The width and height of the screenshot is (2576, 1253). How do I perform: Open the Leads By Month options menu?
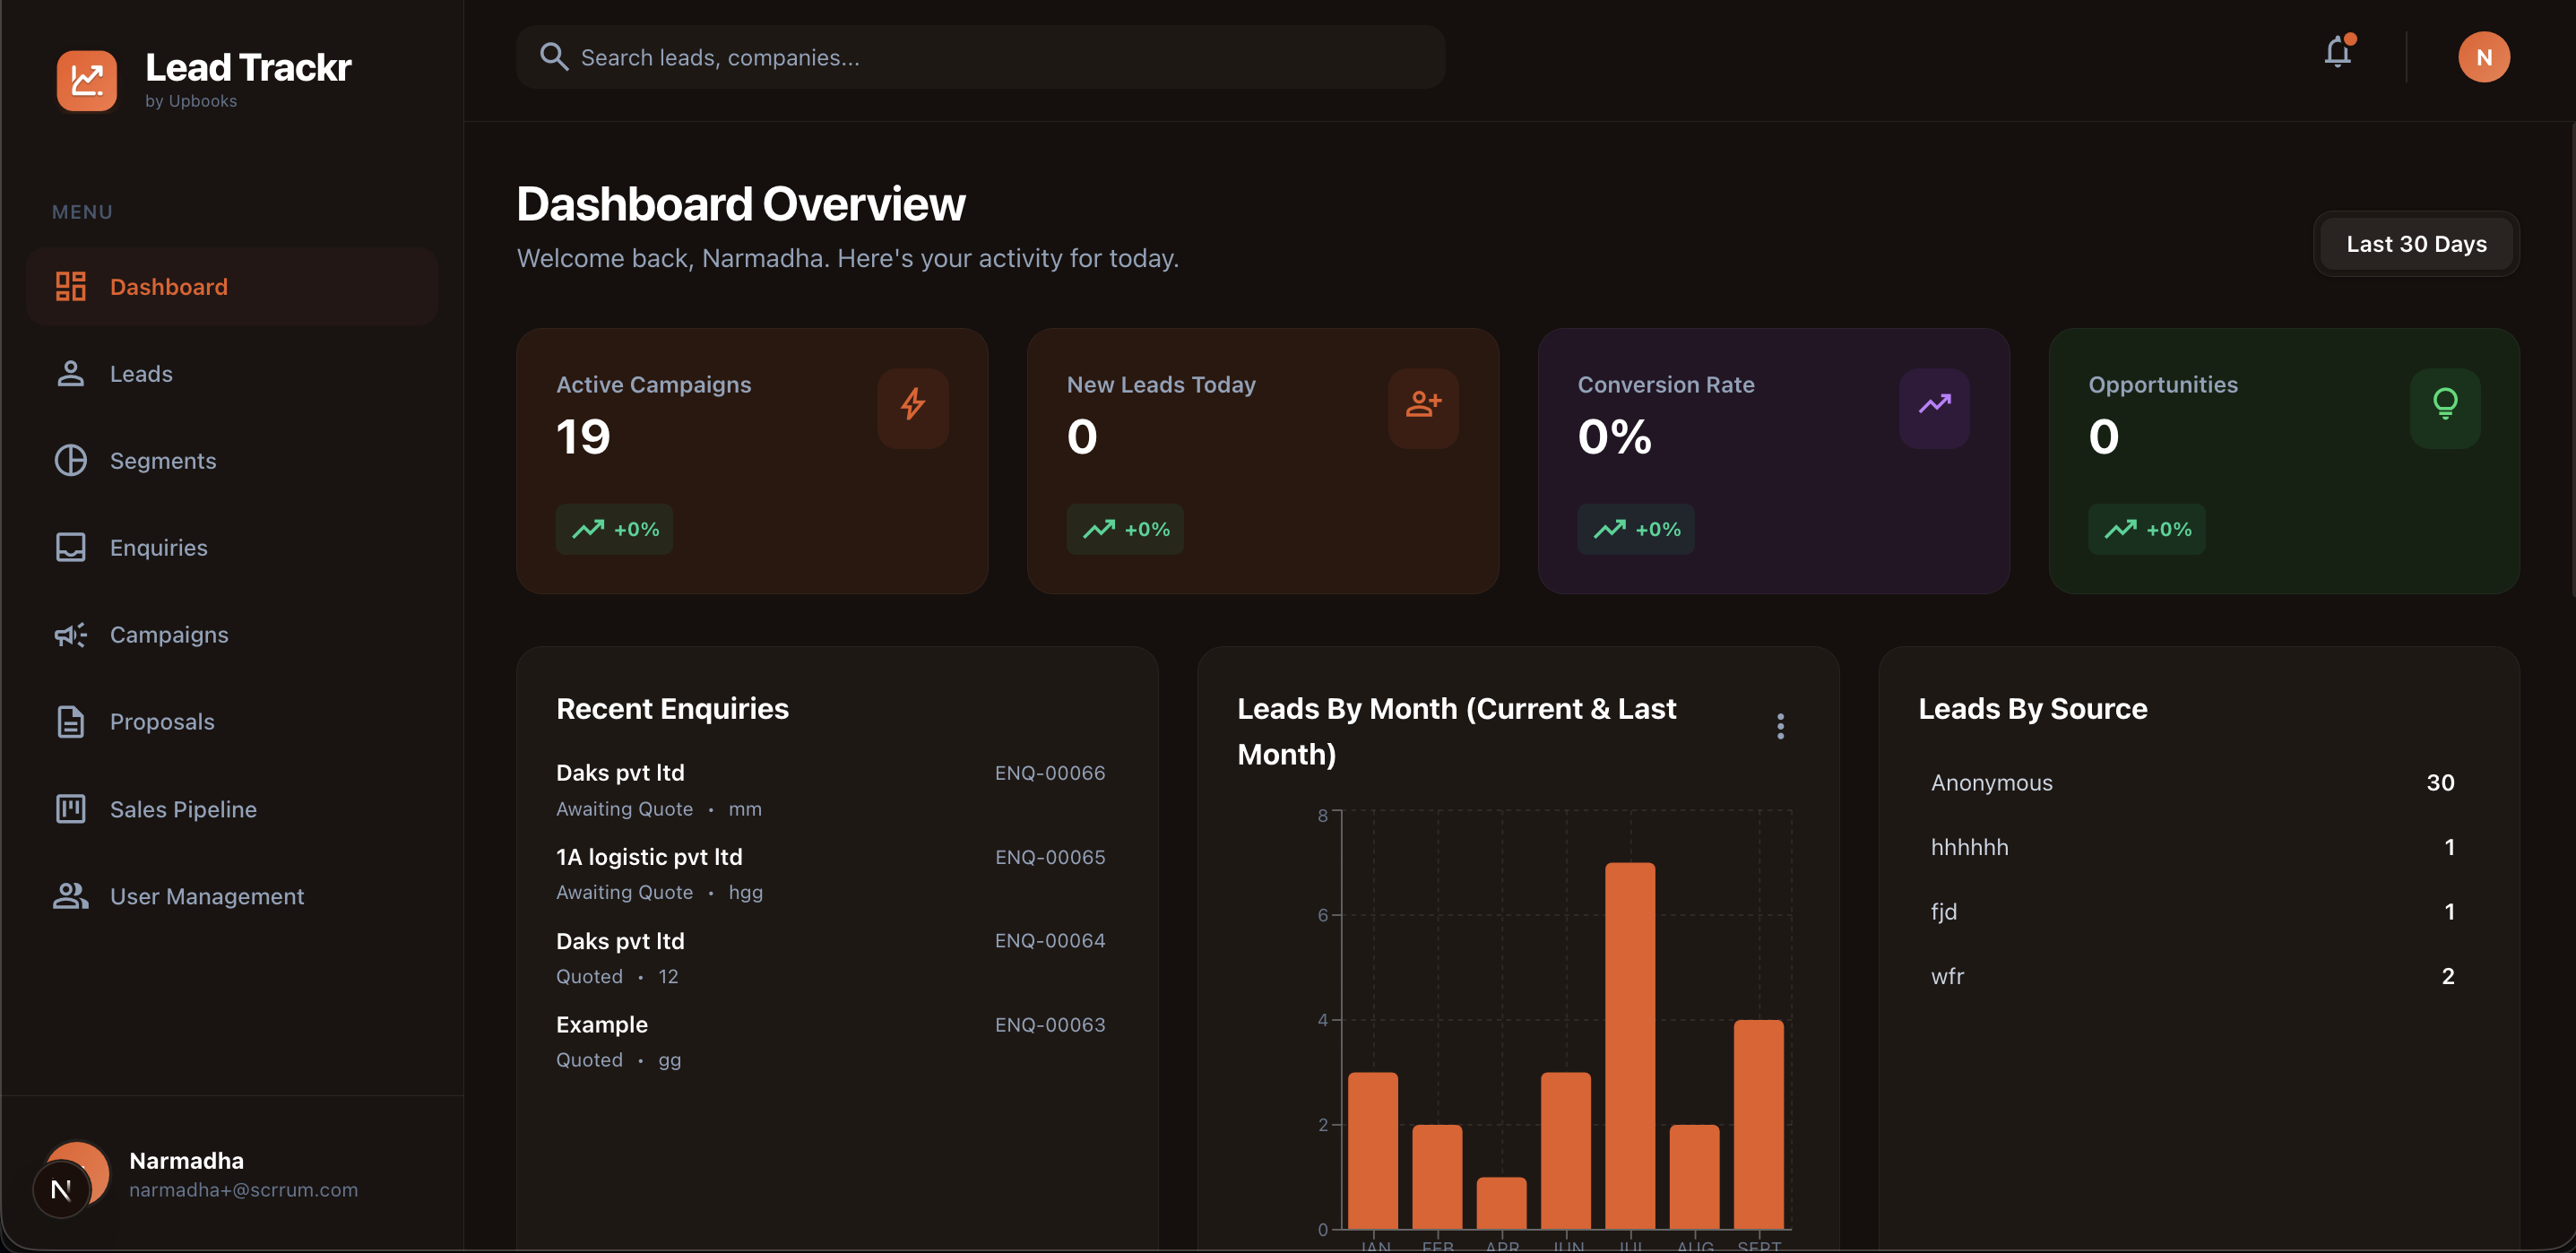click(x=1779, y=726)
